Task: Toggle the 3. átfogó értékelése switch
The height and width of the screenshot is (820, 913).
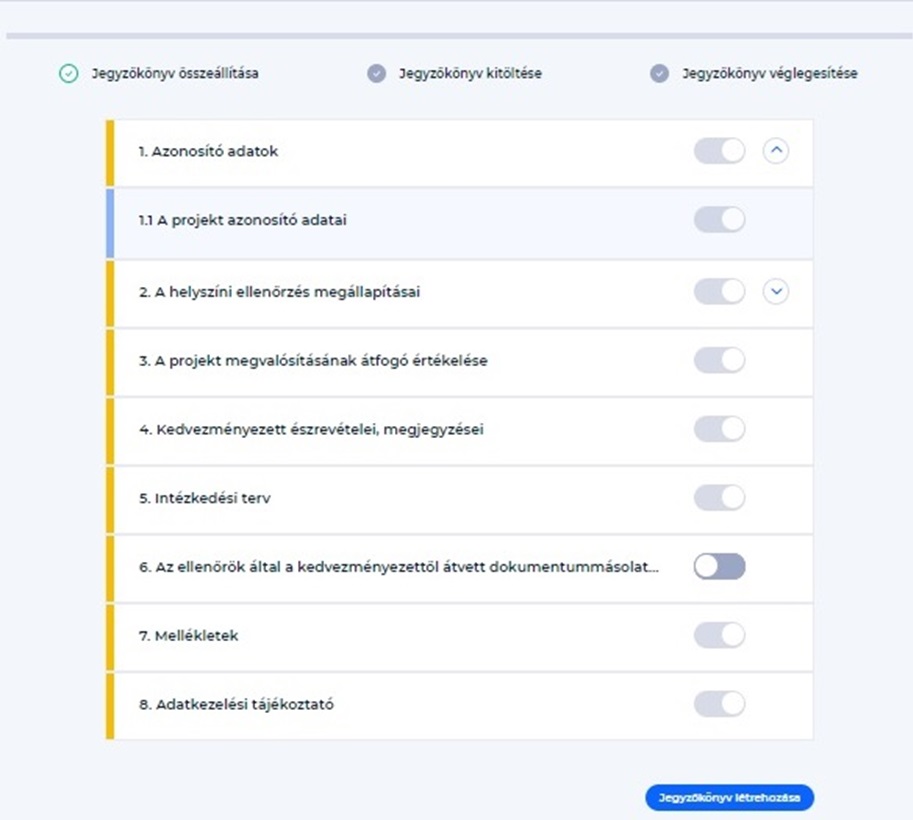Action: [x=719, y=360]
